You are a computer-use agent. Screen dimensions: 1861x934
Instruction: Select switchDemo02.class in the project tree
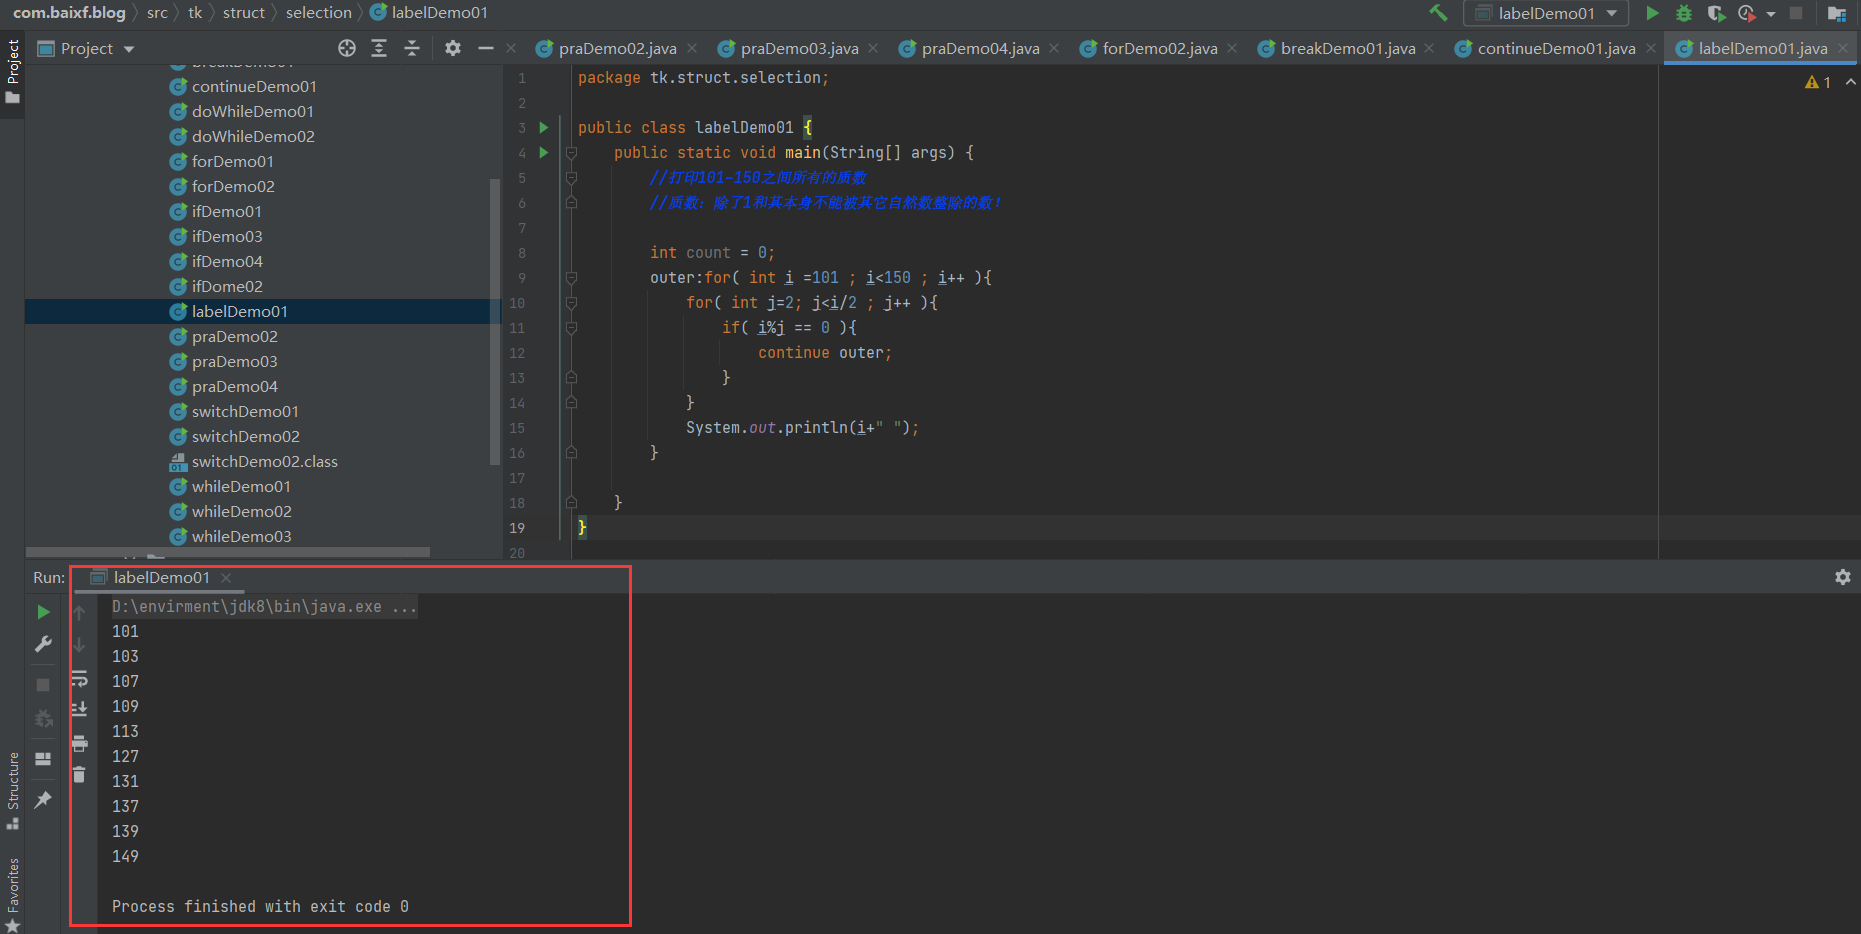(264, 462)
